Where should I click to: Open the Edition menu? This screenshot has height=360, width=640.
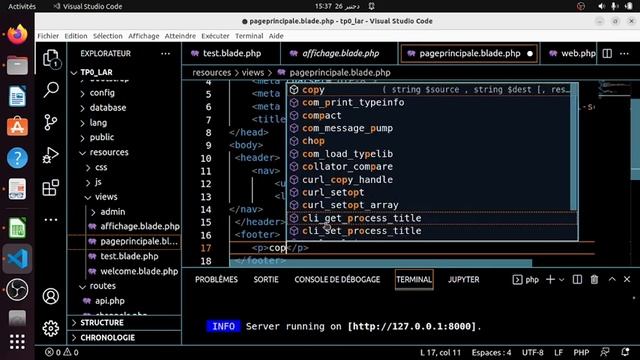76,36
